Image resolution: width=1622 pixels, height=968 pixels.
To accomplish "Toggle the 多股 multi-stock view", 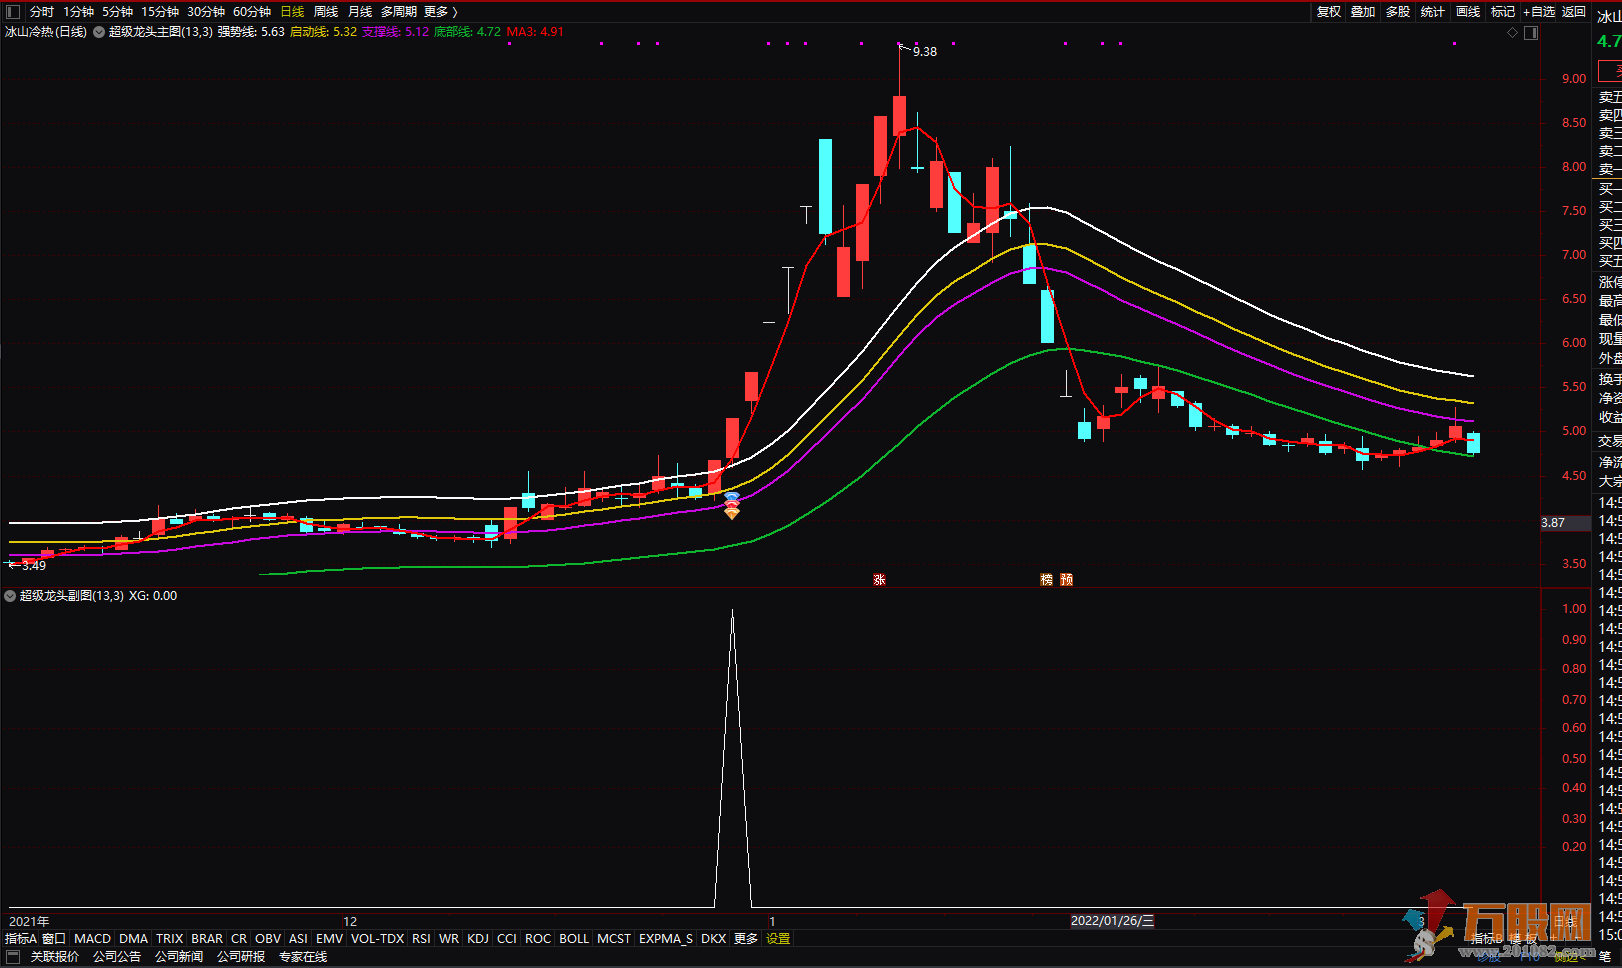I will tap(1397, 12).
